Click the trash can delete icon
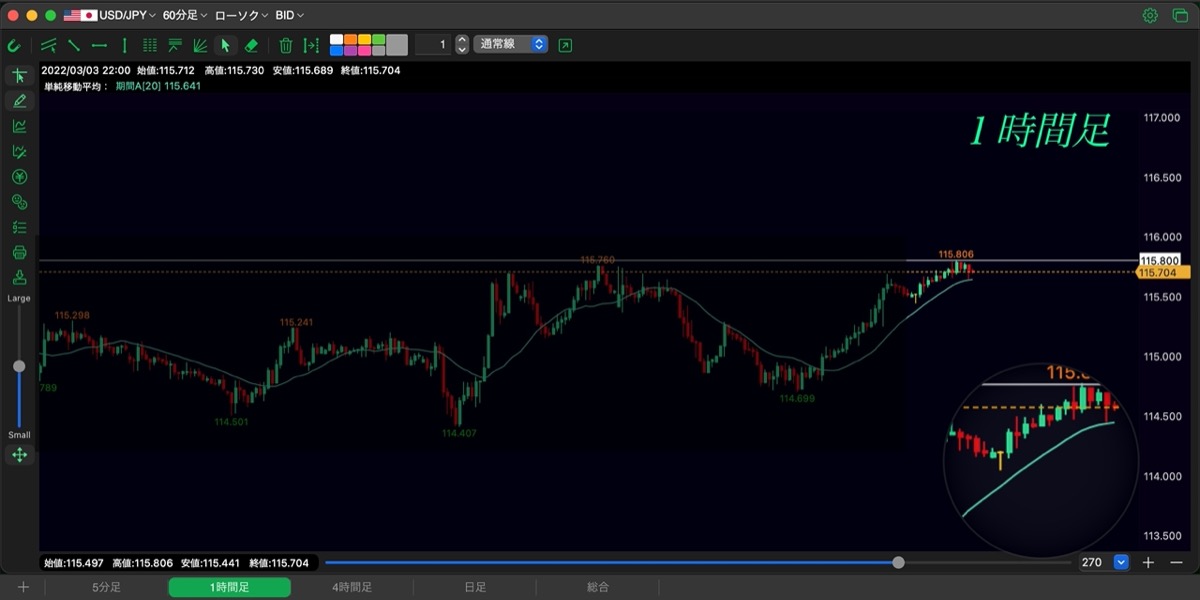 (x=286, y=45)
